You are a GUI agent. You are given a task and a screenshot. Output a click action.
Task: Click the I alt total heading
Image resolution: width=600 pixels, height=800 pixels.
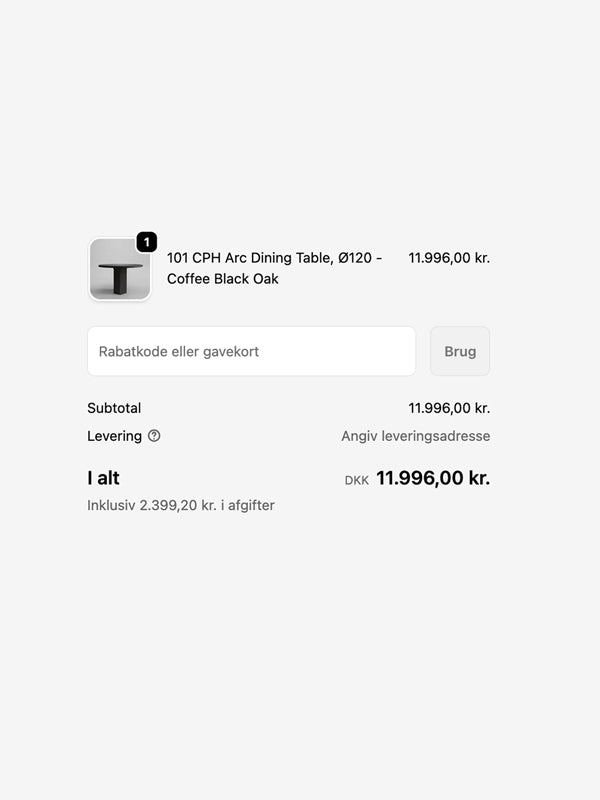pyautogui.click(x=103, y=478)
